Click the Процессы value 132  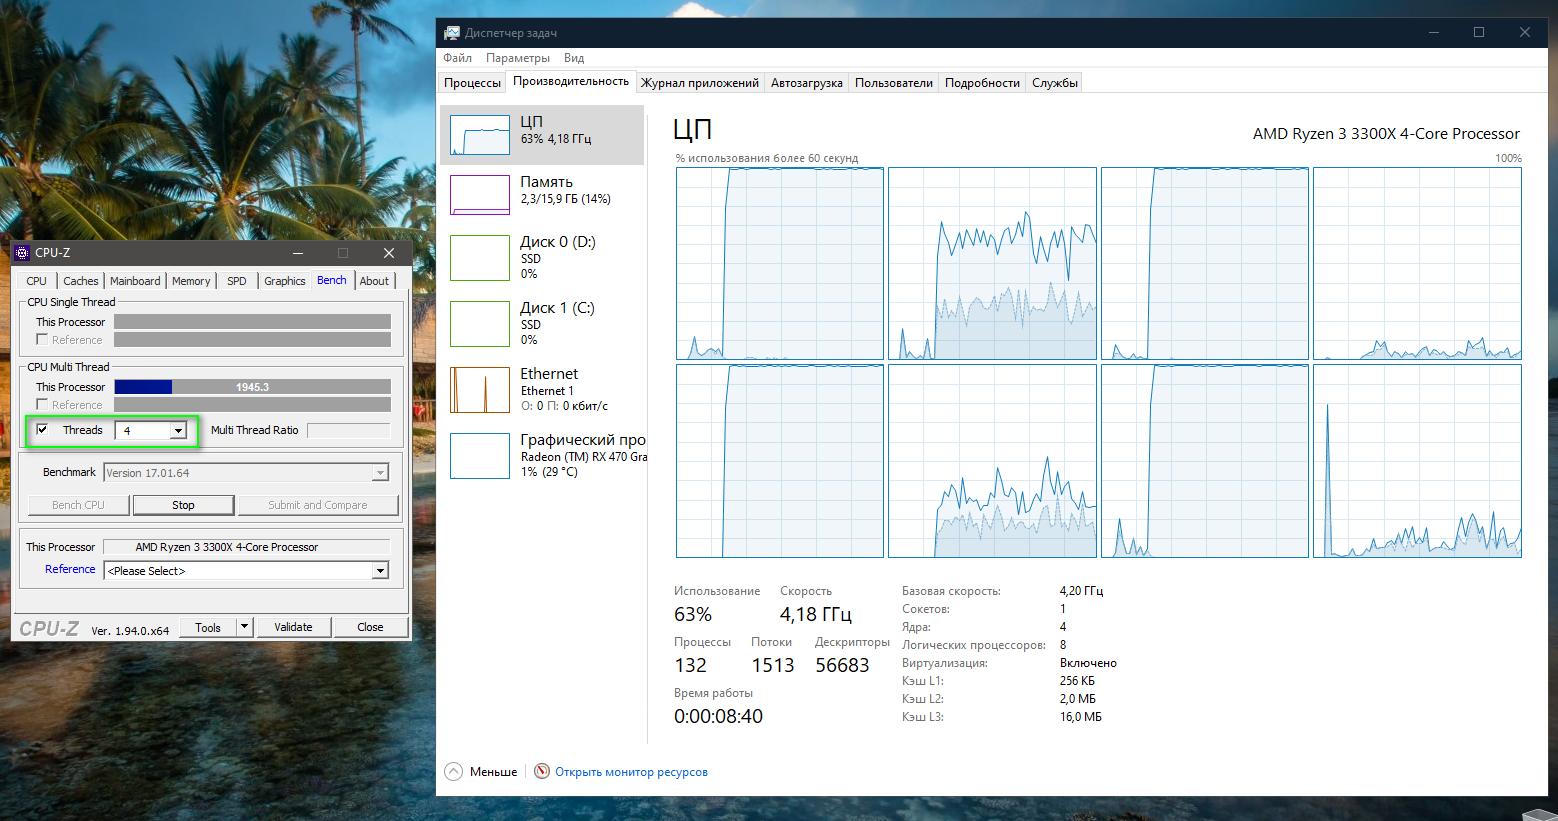click(690, 665)
